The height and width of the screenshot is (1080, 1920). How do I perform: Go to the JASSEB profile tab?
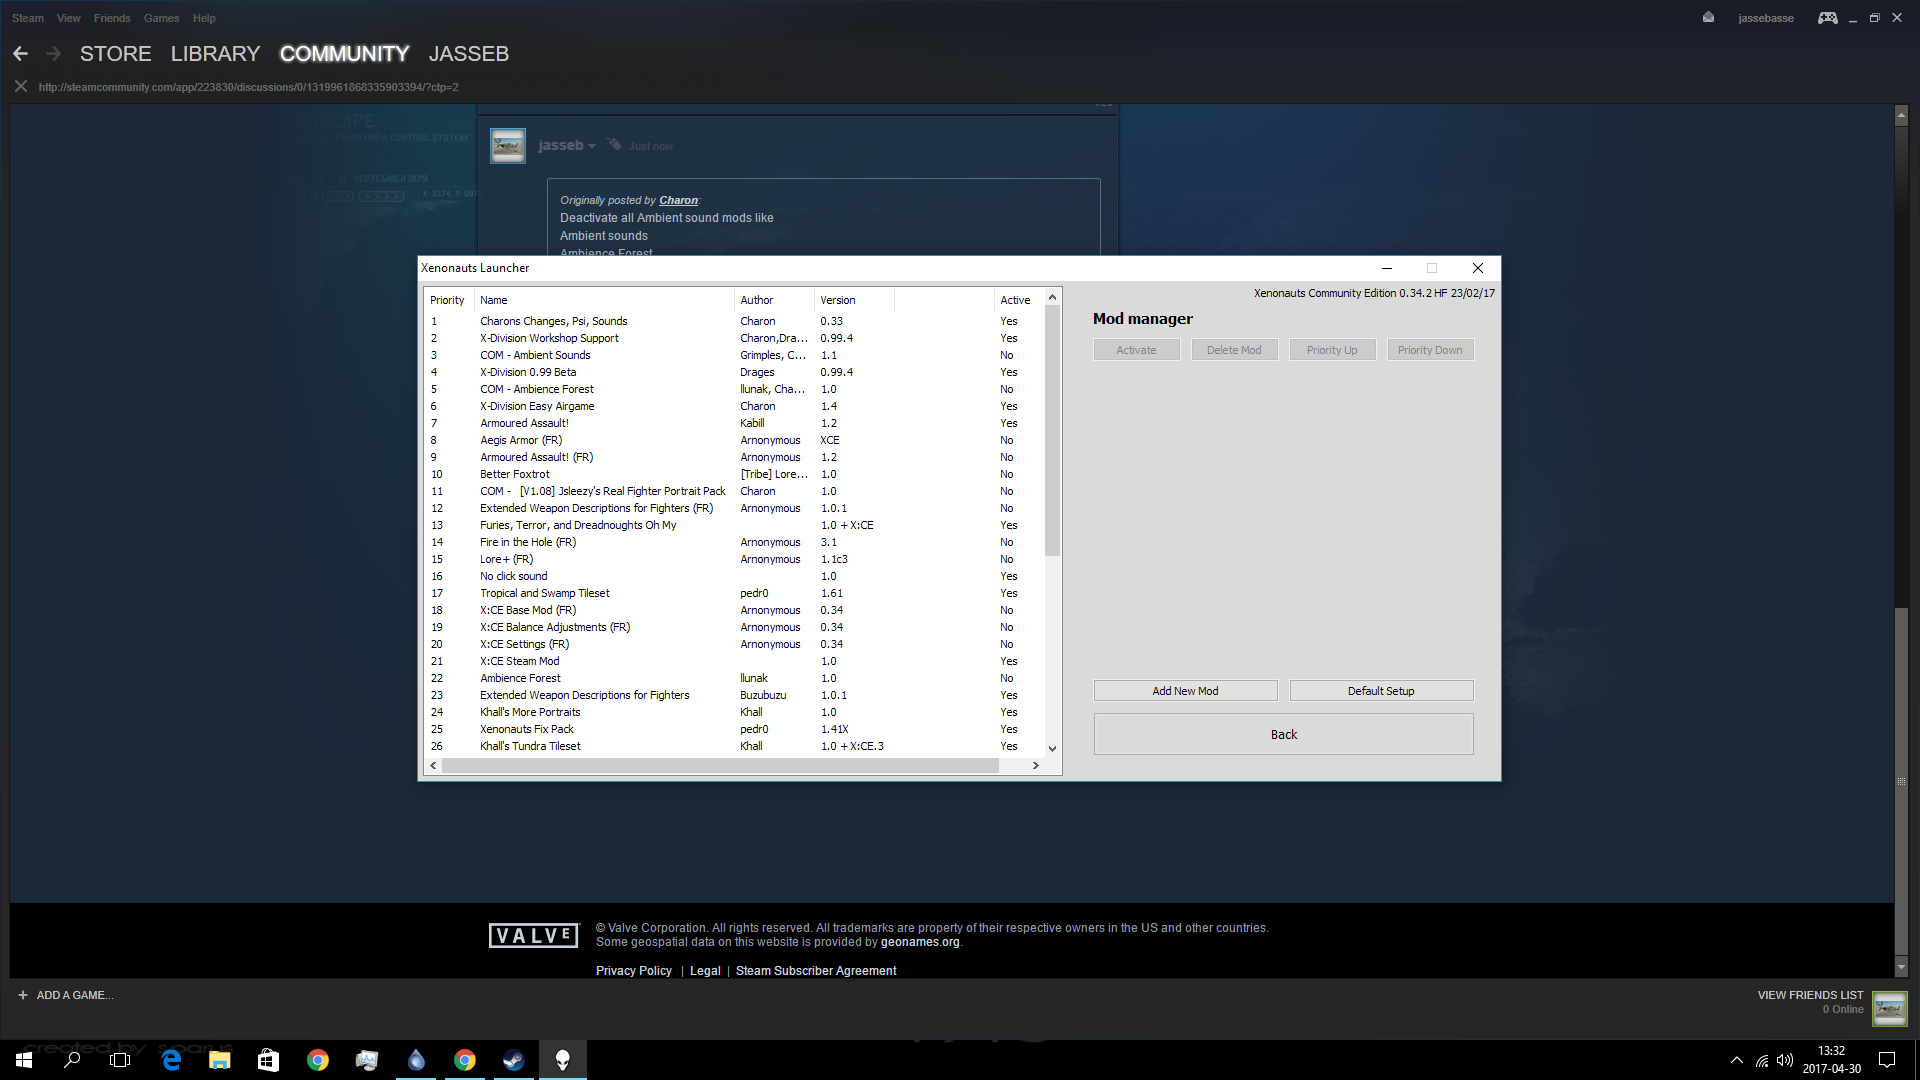[469, 54]
